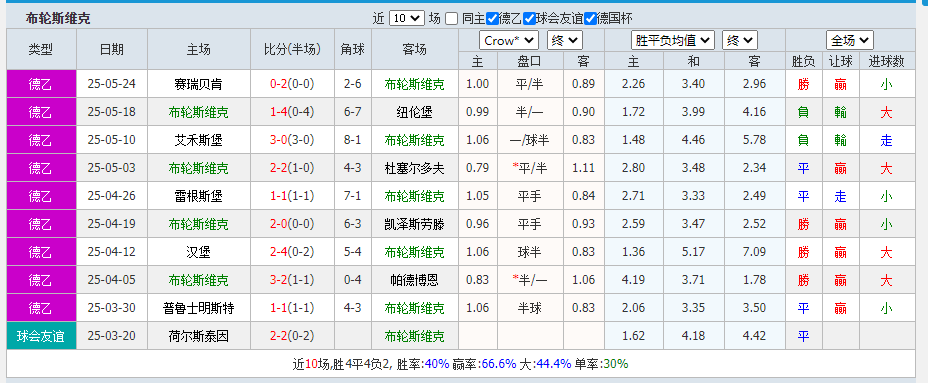Click the 負 result in the 纽伦堡 row
The height and width of the screenshot is (383, 928).
pos(803,112)
